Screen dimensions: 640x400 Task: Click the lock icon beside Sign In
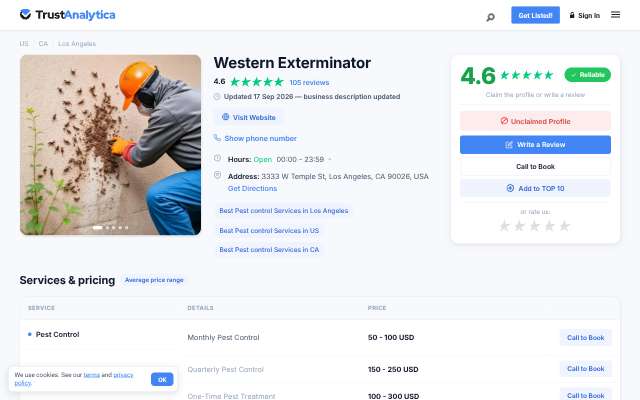coord(572,15)
